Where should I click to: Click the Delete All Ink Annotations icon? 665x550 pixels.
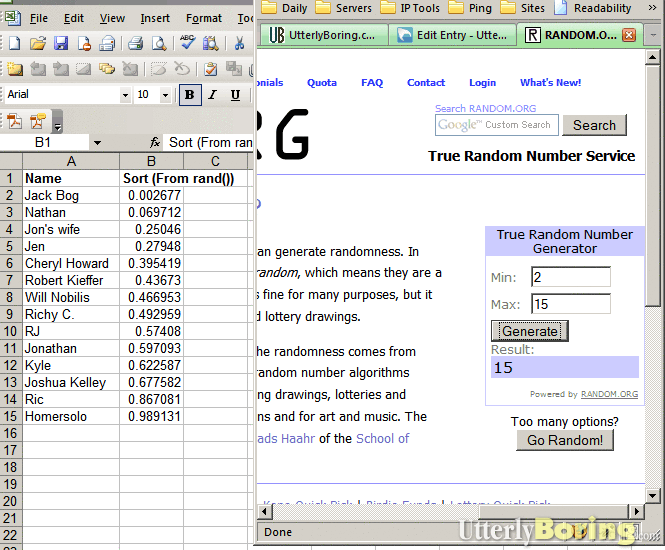[182, 68]
